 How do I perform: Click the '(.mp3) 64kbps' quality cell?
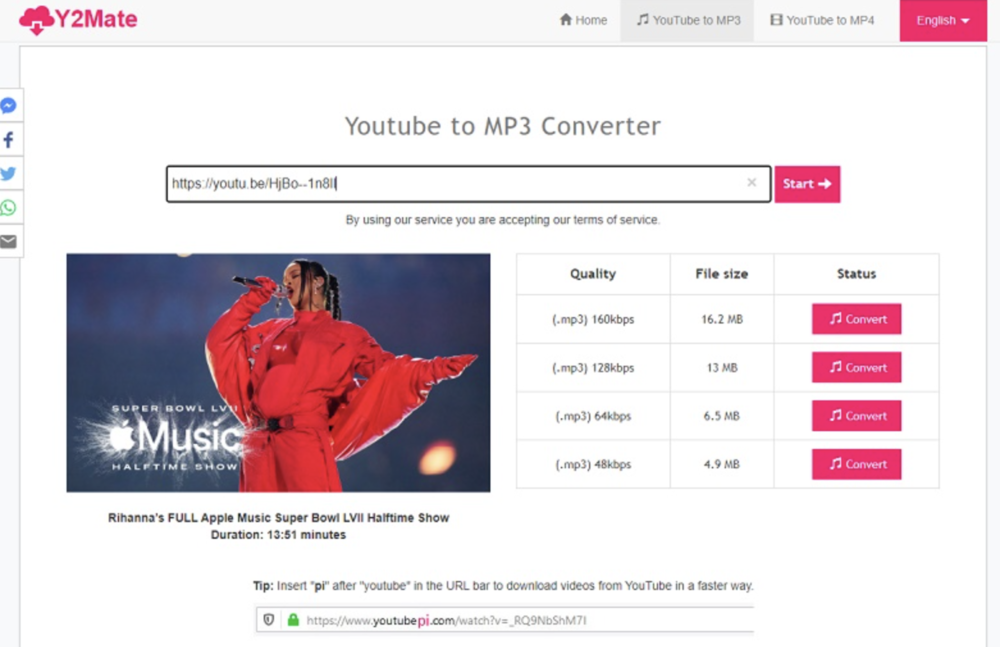point(592,416)
